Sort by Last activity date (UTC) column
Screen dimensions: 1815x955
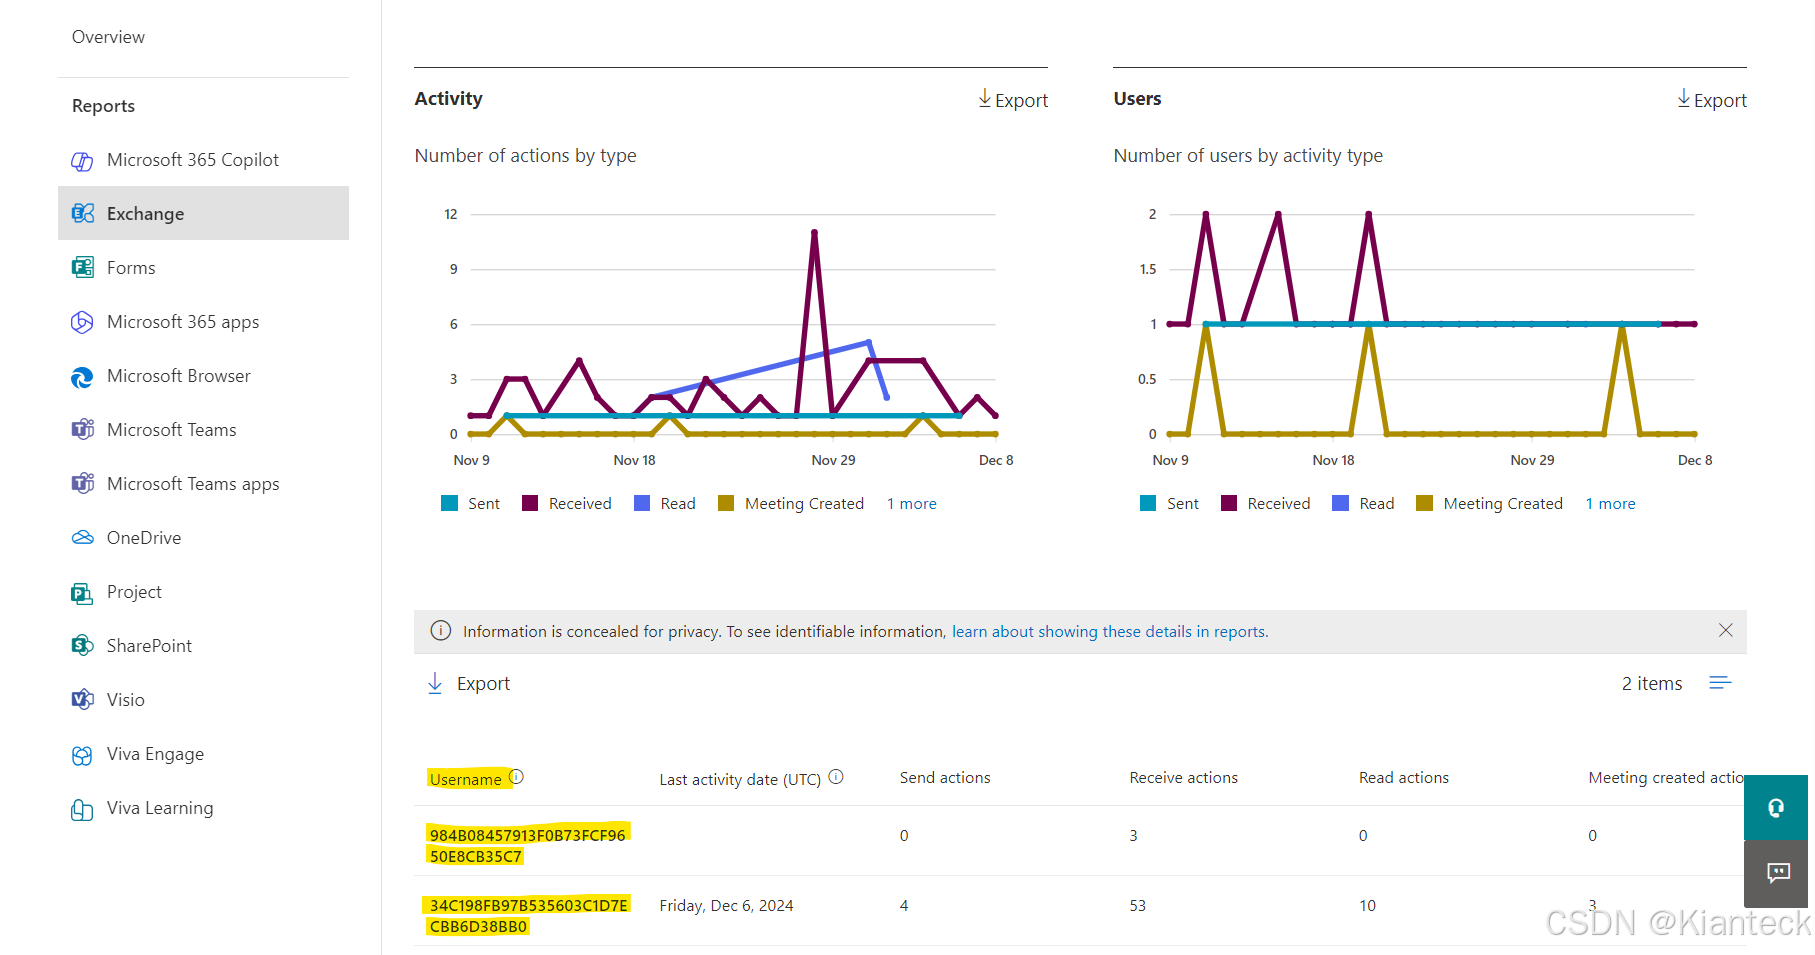(740, 780)
